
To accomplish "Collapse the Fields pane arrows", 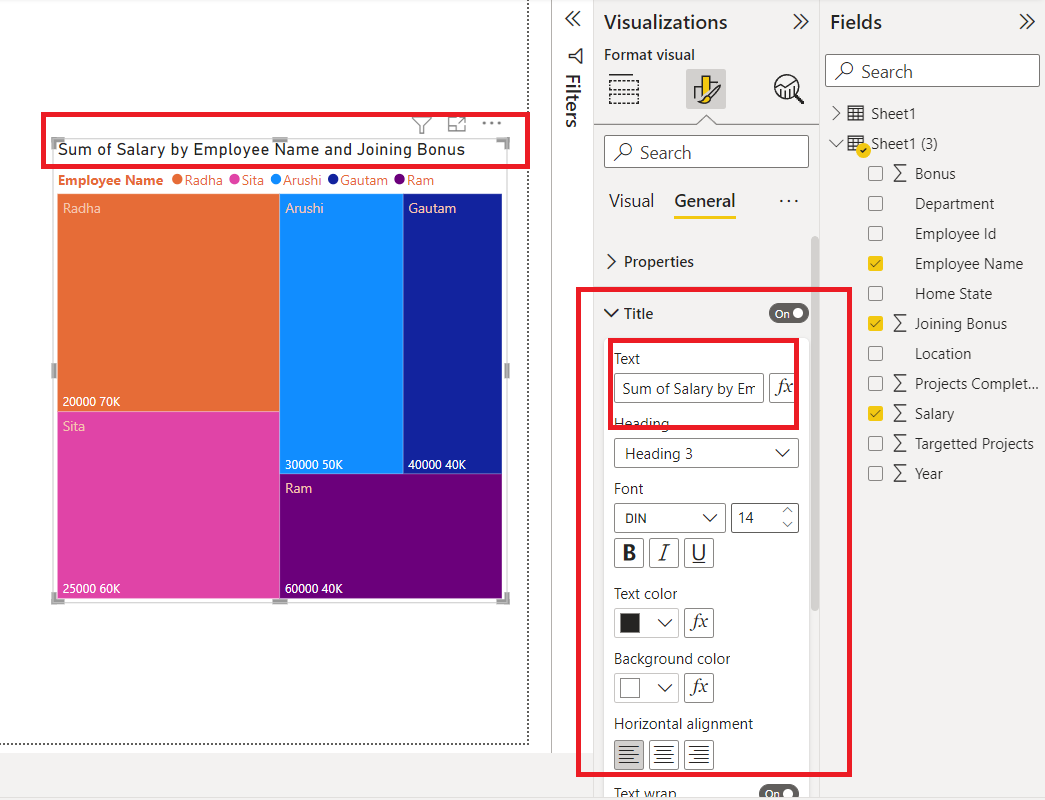I will click(x=1027, y=22).
